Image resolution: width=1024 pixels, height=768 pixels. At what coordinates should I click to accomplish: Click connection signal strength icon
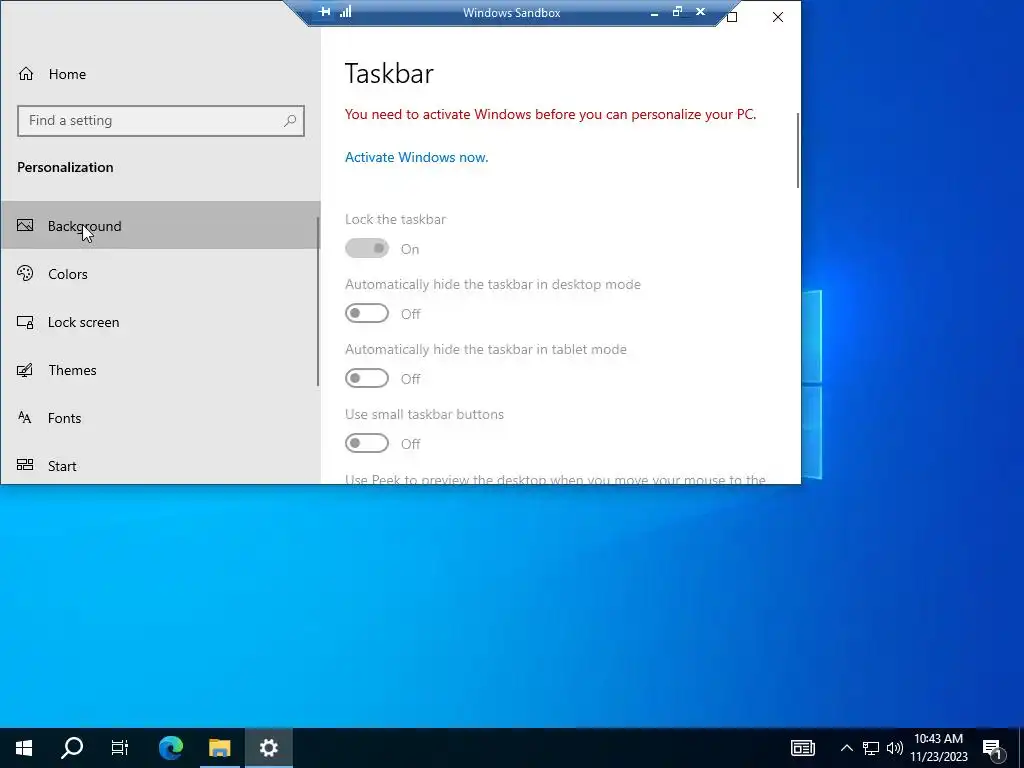[345, 12]
